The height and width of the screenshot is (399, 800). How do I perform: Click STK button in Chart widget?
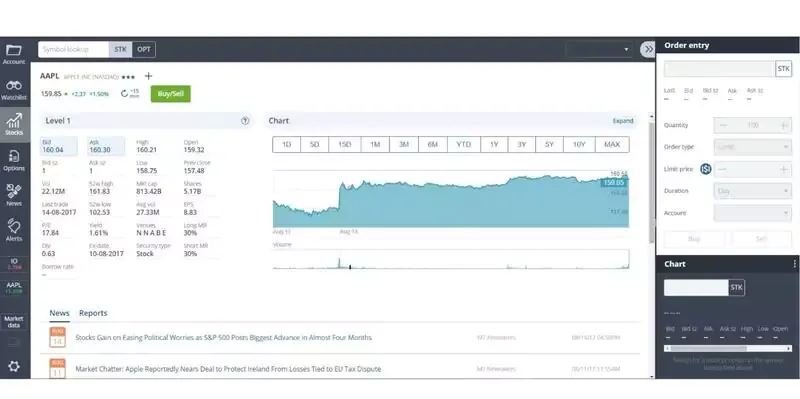[x=736, y=288]
